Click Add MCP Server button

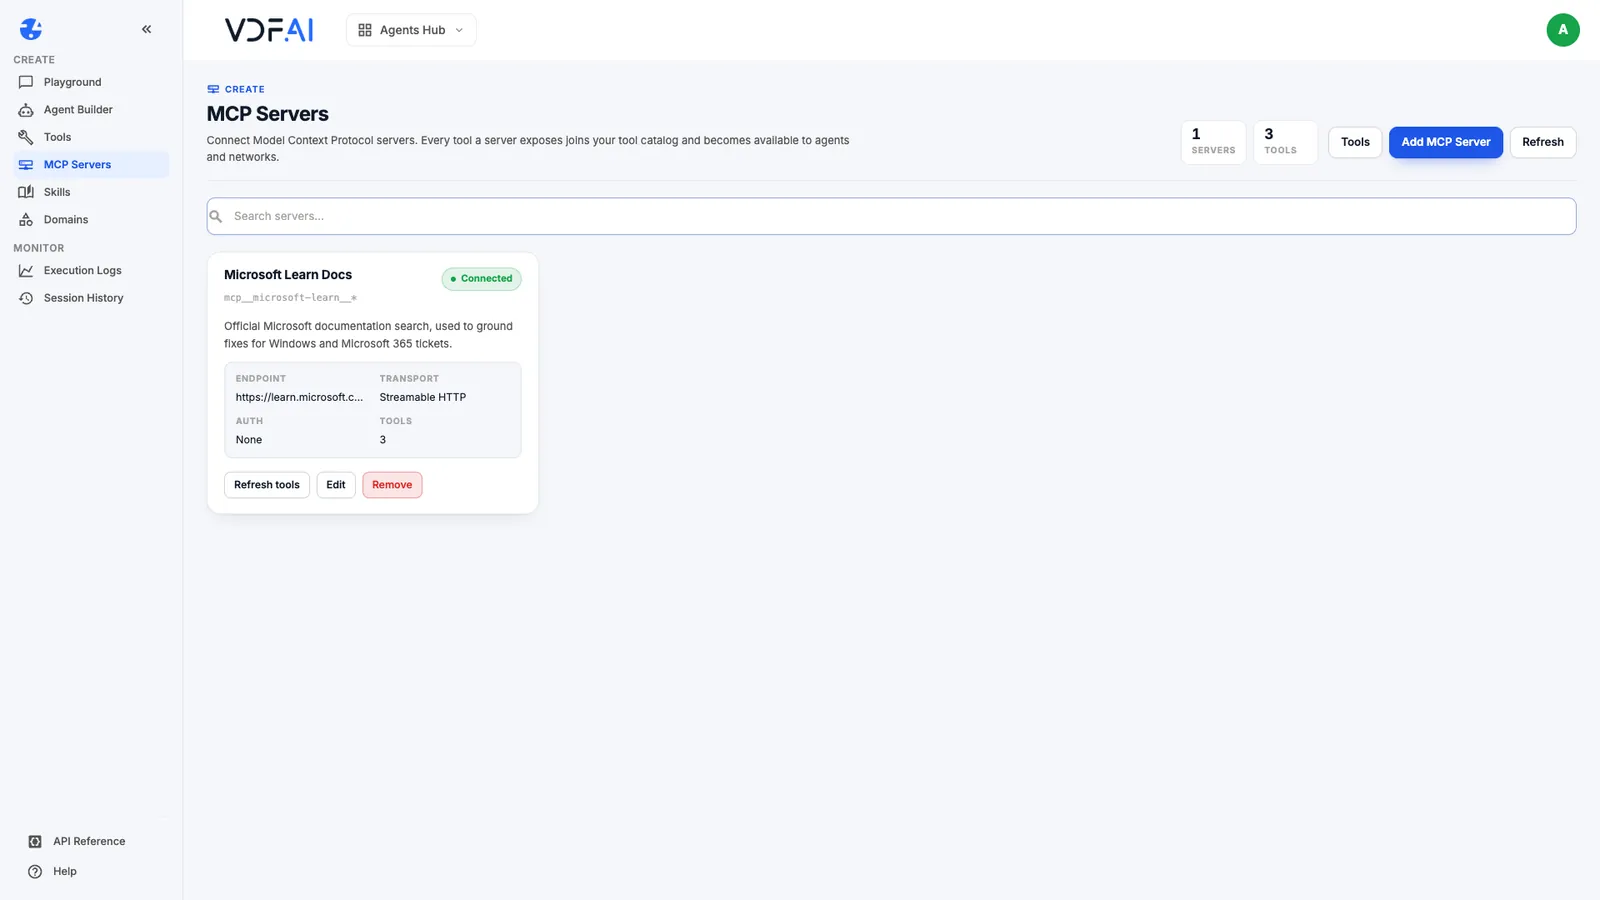point(1446,142)
